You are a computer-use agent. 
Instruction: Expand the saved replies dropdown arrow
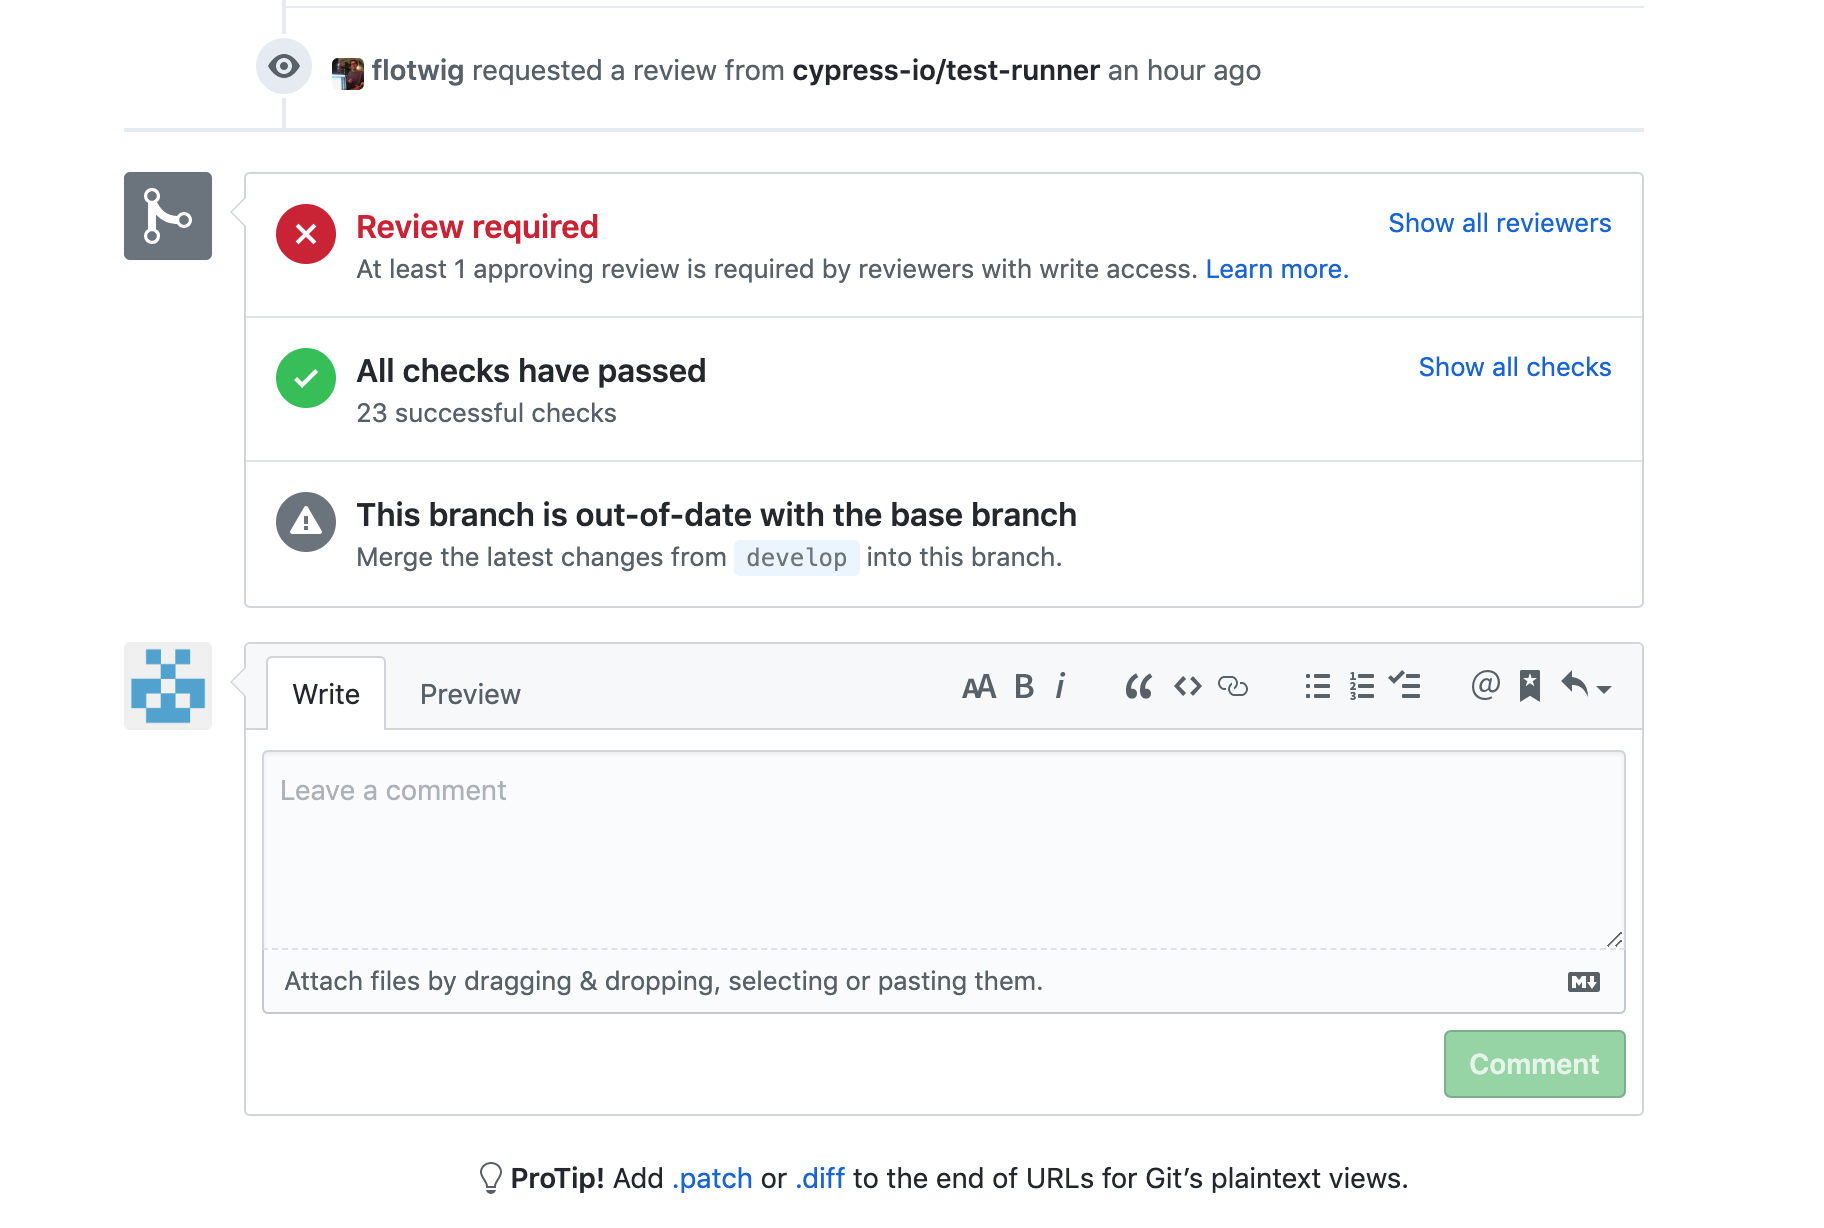point(1602,691)
